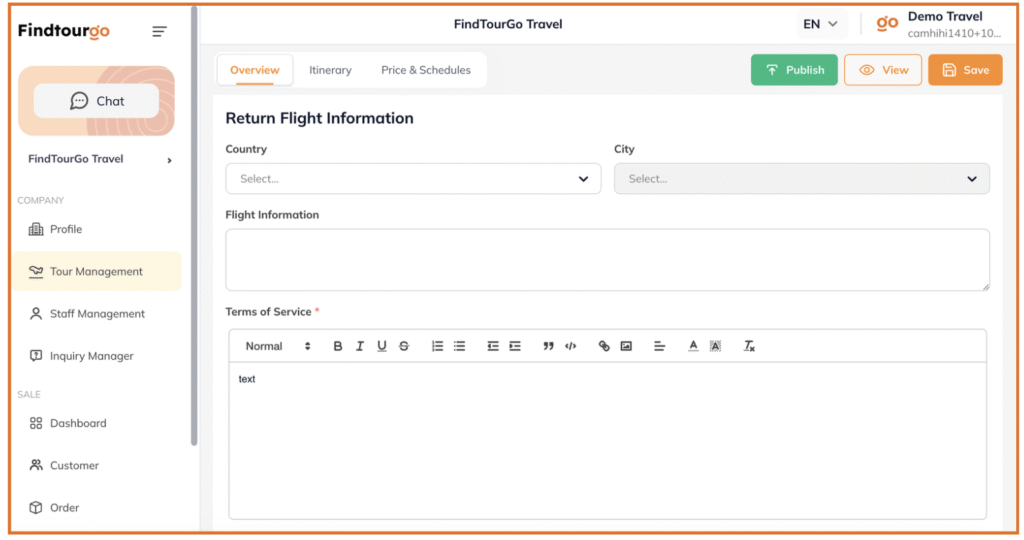Toggle bold formatting in Terms of Service editor
This screenshot has width=1024, height=540.
pos(338,346)
